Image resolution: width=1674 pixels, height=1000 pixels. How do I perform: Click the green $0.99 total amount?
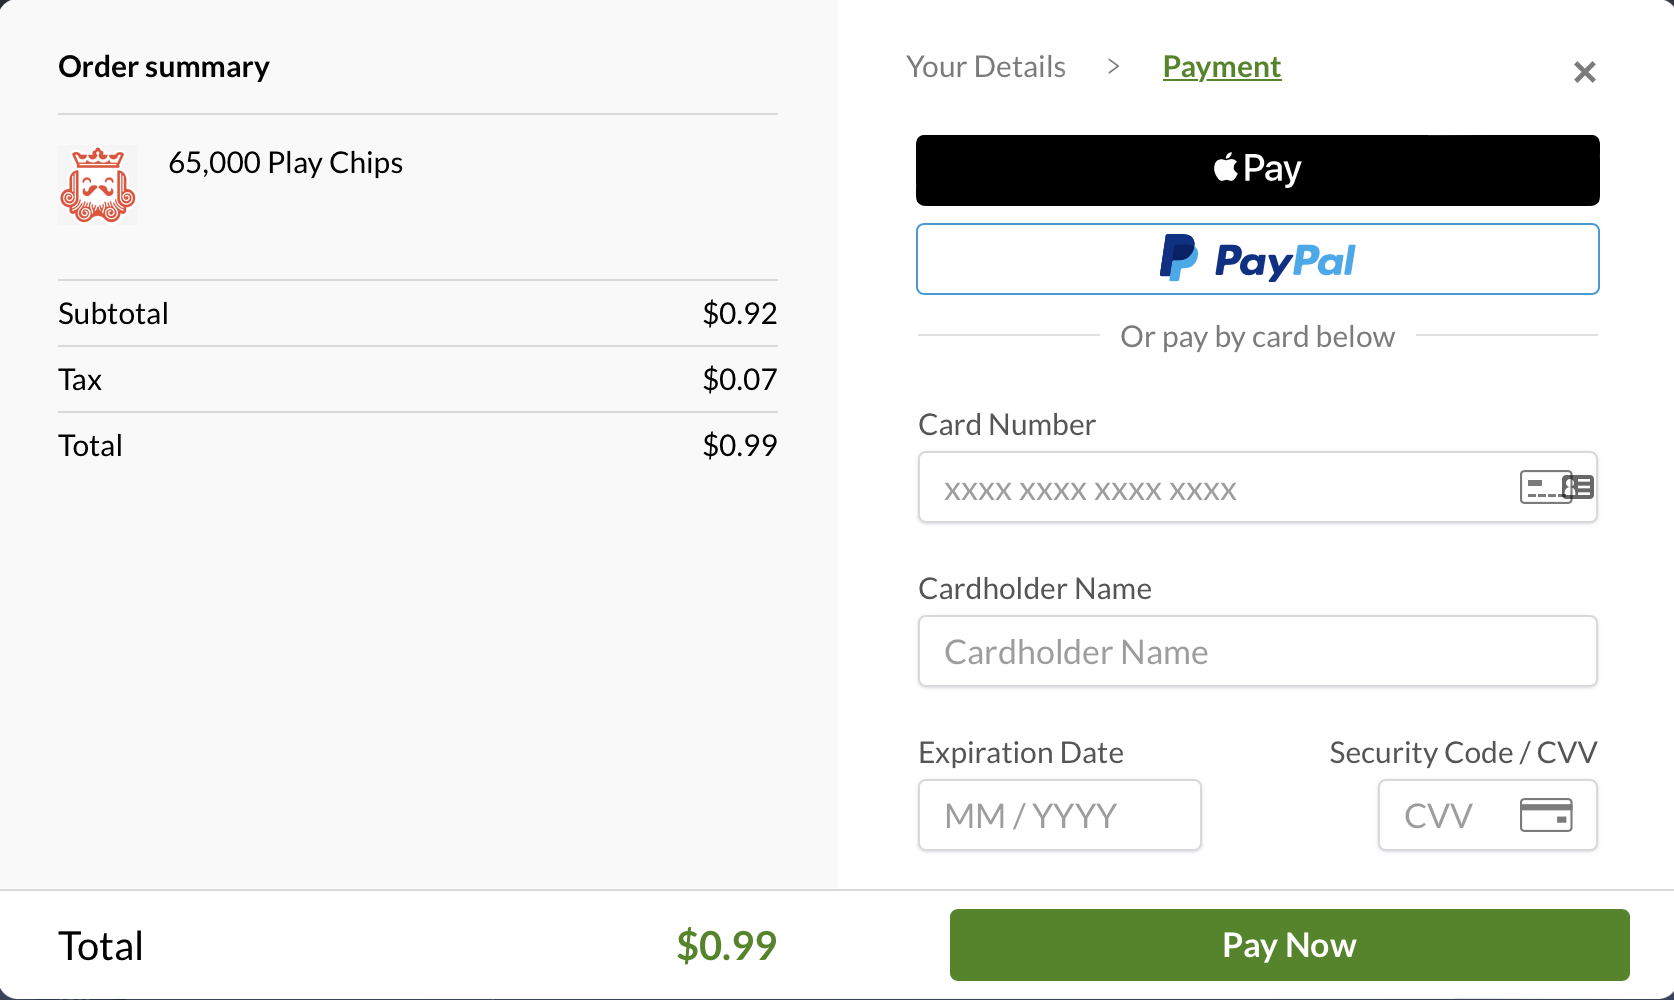727,945
